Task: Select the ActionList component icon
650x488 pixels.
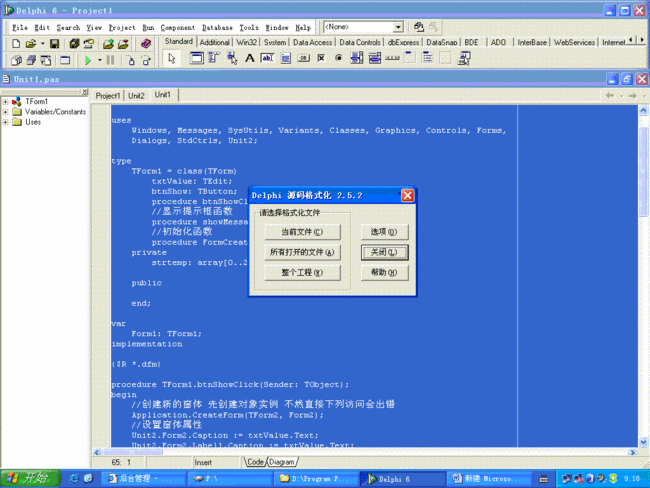Action: click(464, 58)
